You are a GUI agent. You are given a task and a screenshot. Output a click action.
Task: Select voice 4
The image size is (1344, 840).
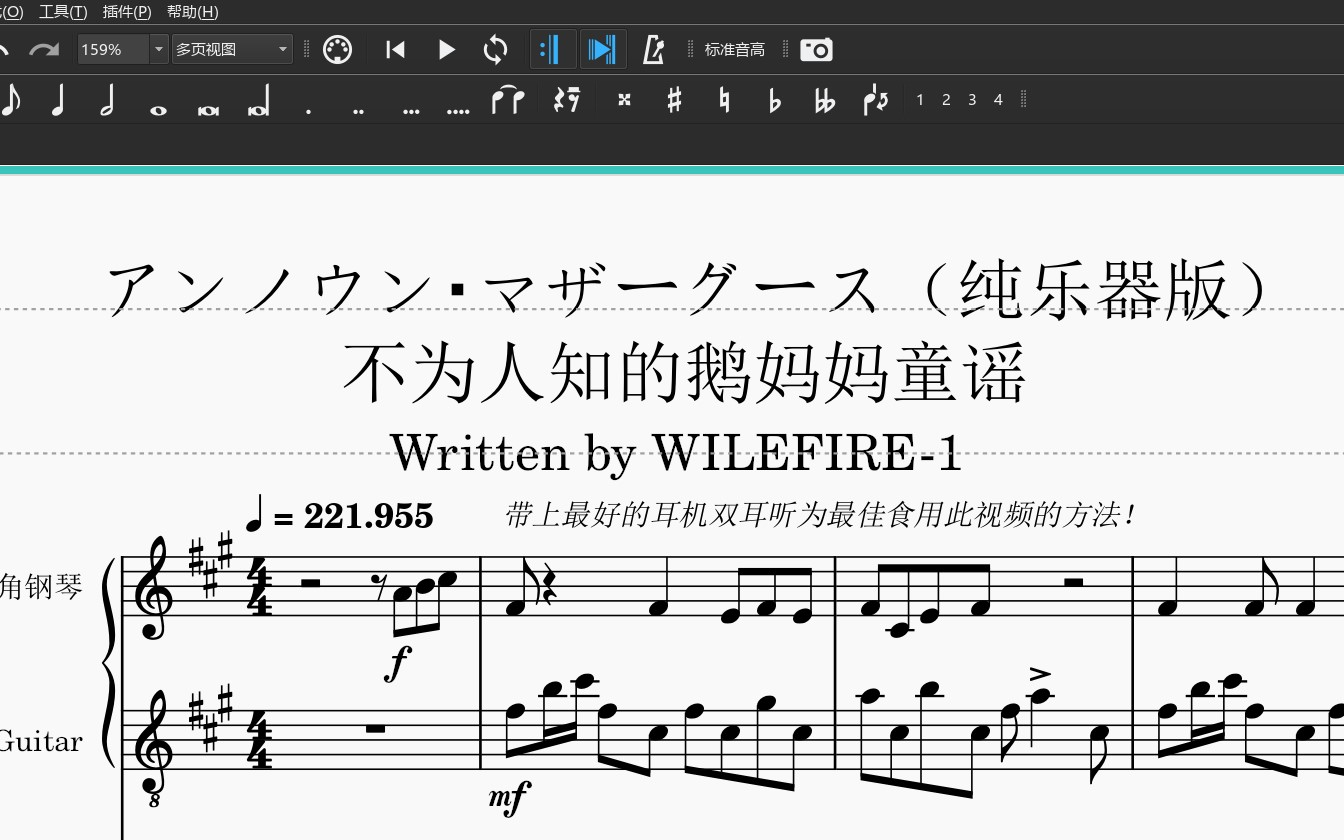pos(998,100)
